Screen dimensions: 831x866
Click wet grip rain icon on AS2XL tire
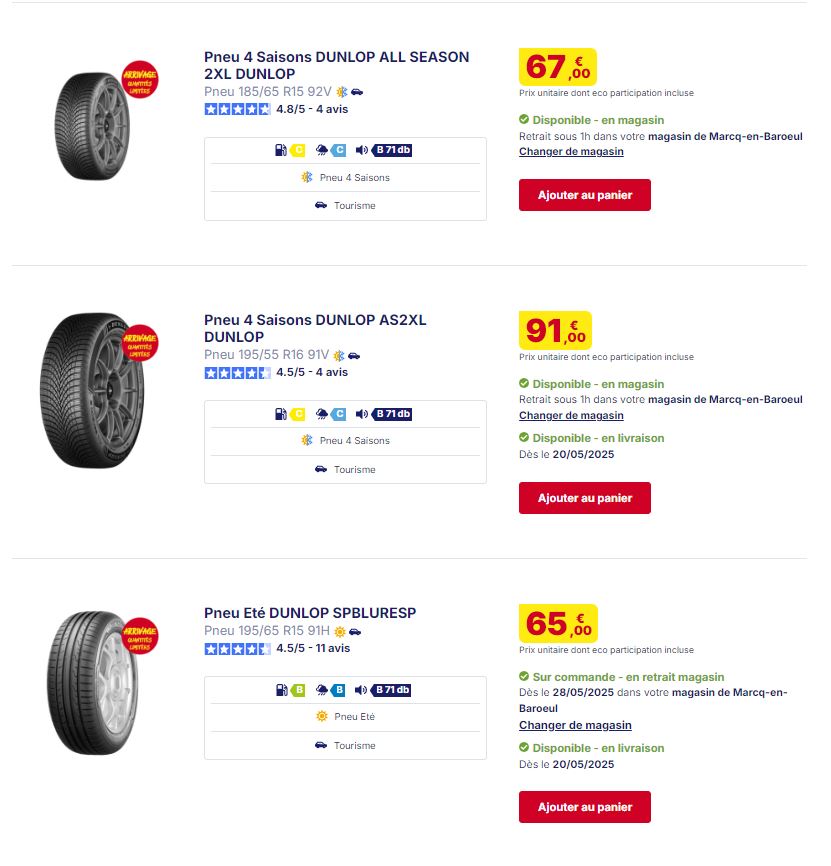coord(321,414)
